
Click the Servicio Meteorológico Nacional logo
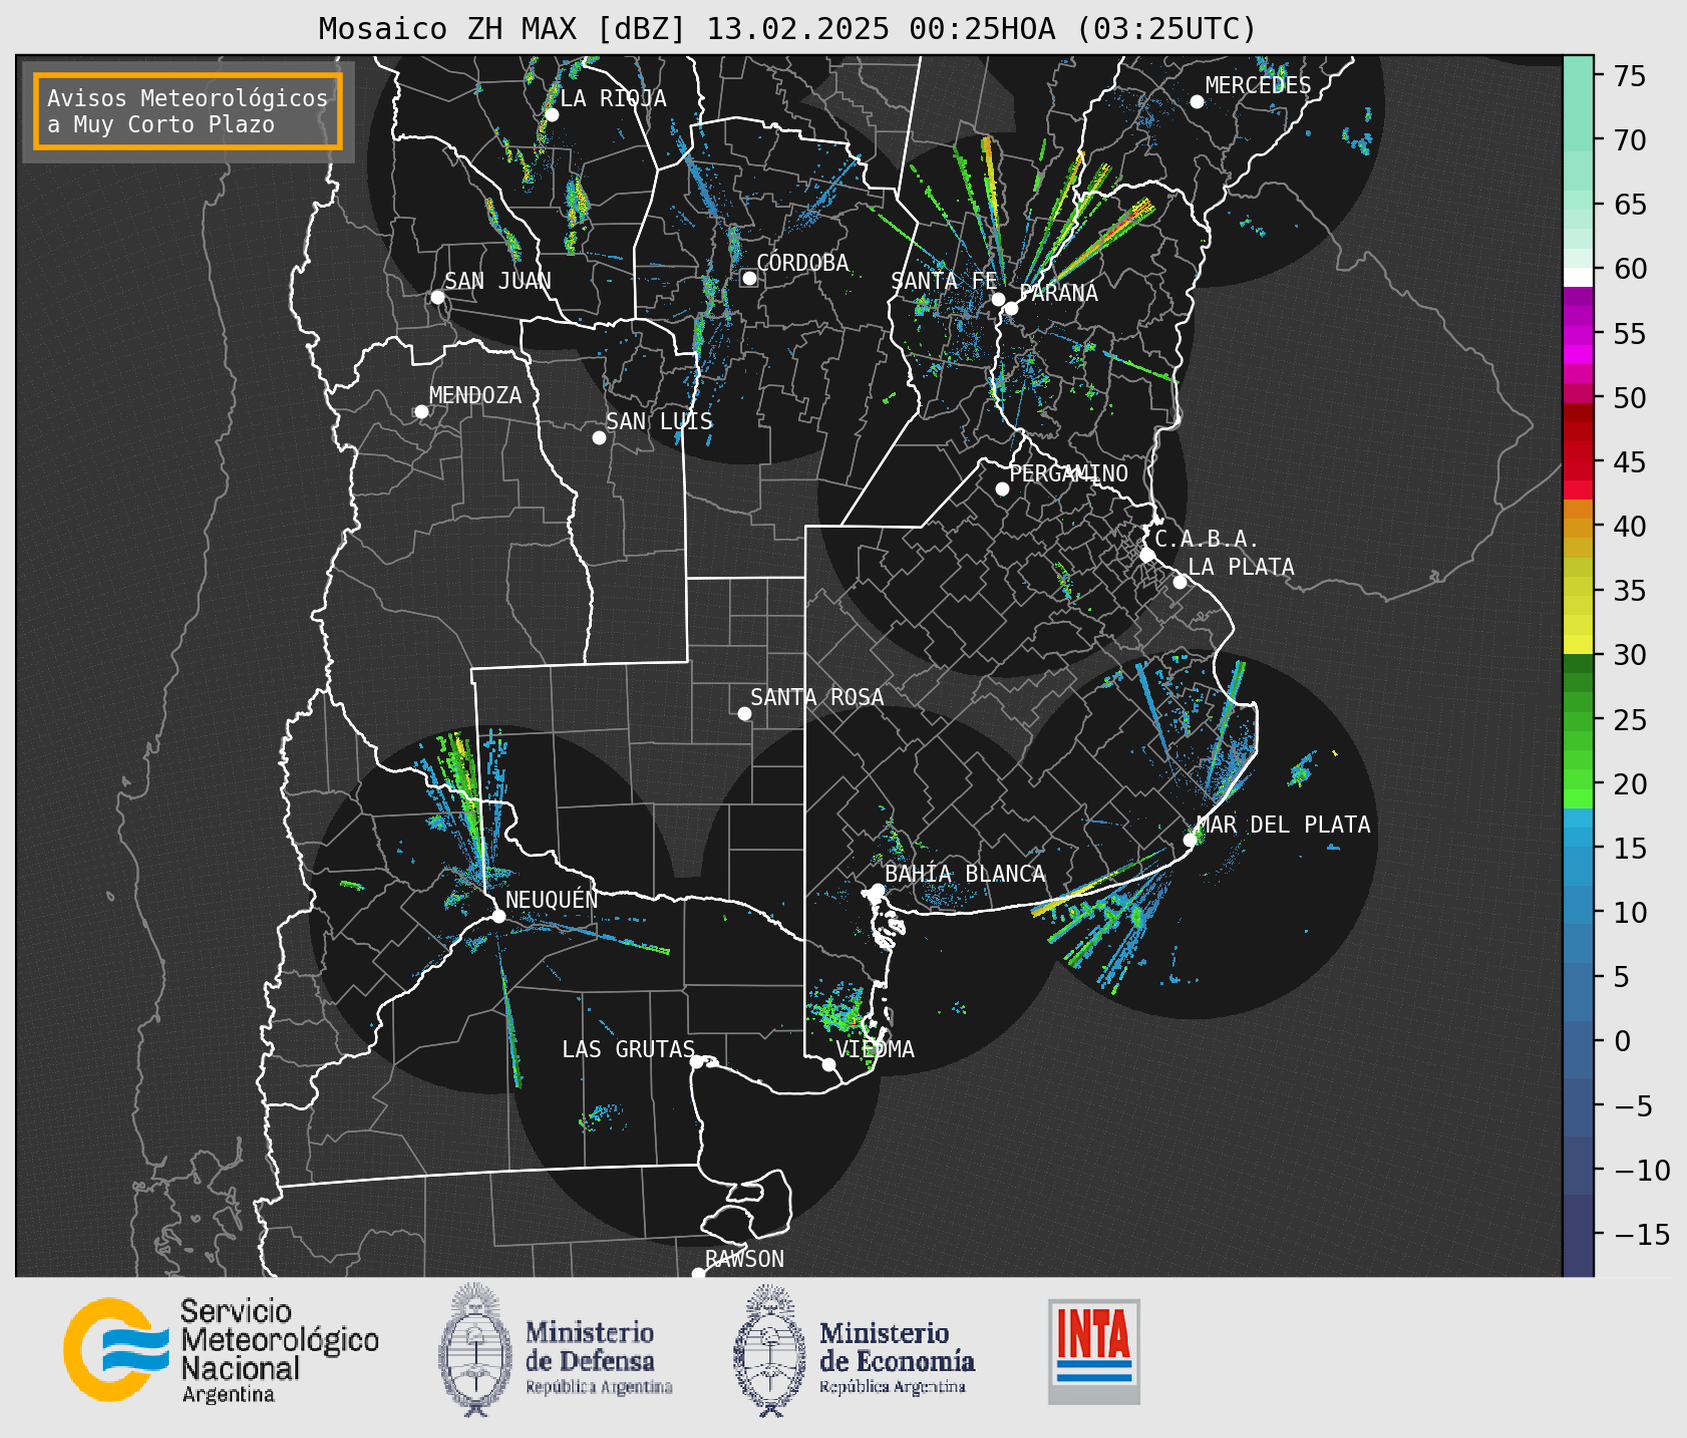(x=116, y=1349)
